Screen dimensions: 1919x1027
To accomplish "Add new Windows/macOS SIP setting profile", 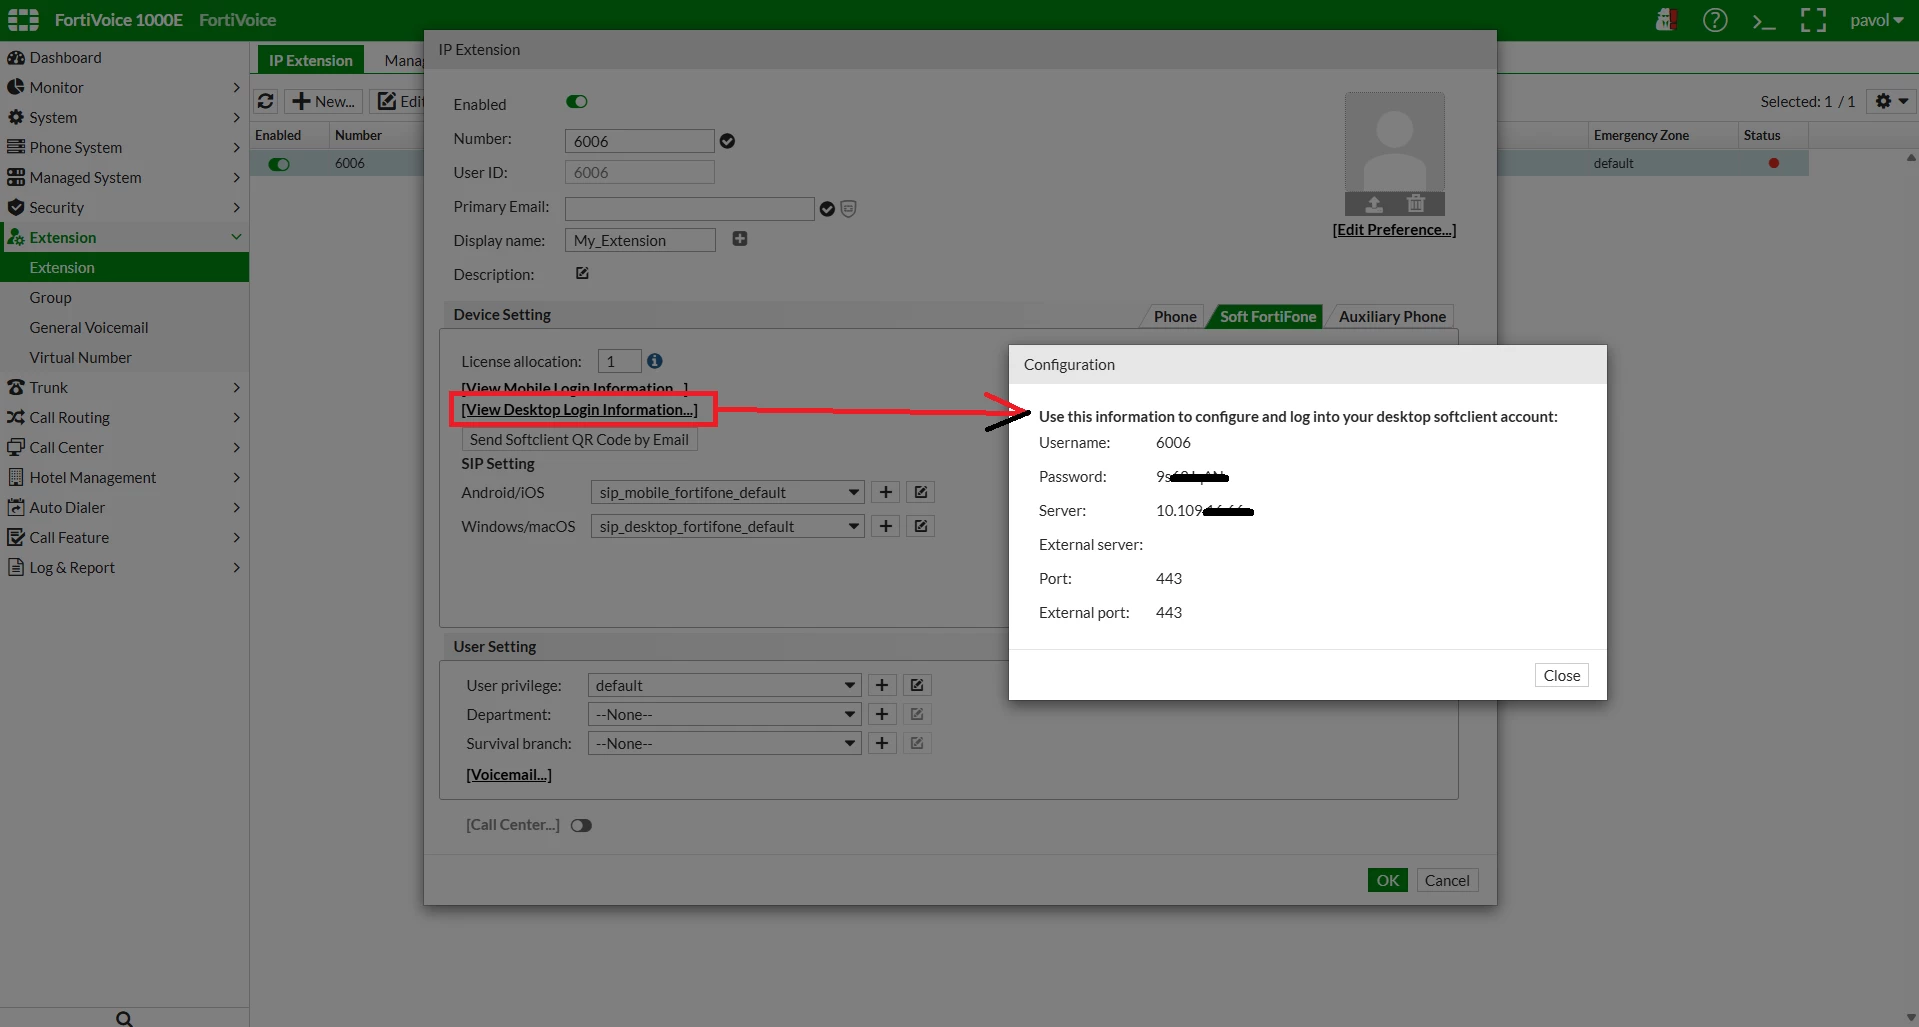I will pyautogui.click(x=886, y=526).
